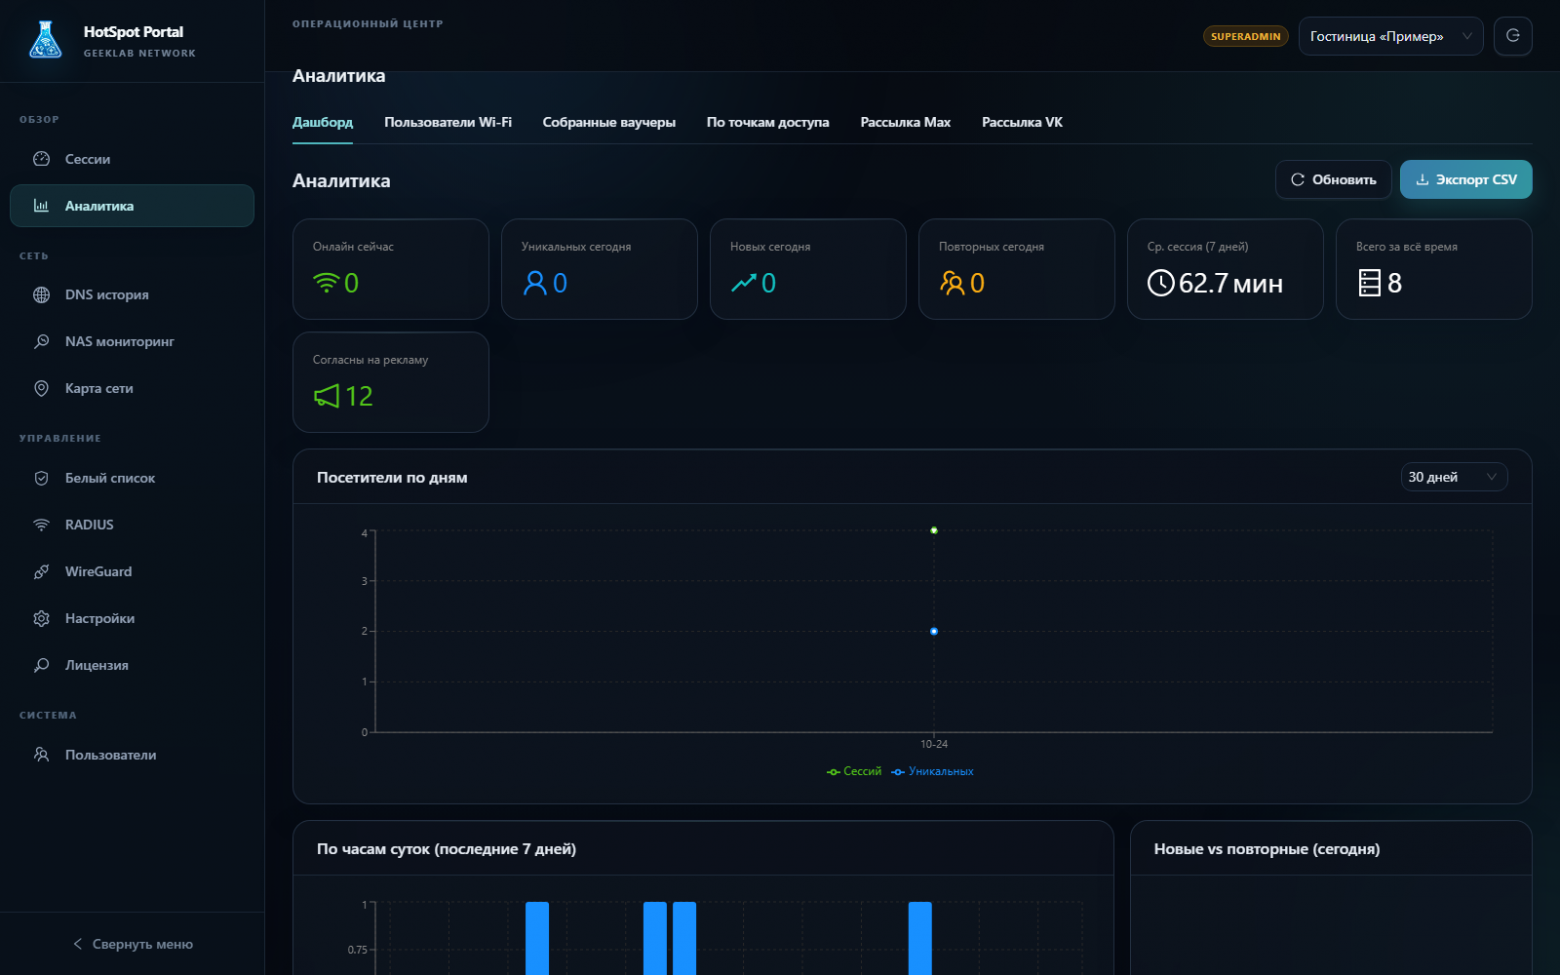Screen dimensions: 1560x975
Task: Open the Рассылка VK tab
Action: pos(1022,122)
